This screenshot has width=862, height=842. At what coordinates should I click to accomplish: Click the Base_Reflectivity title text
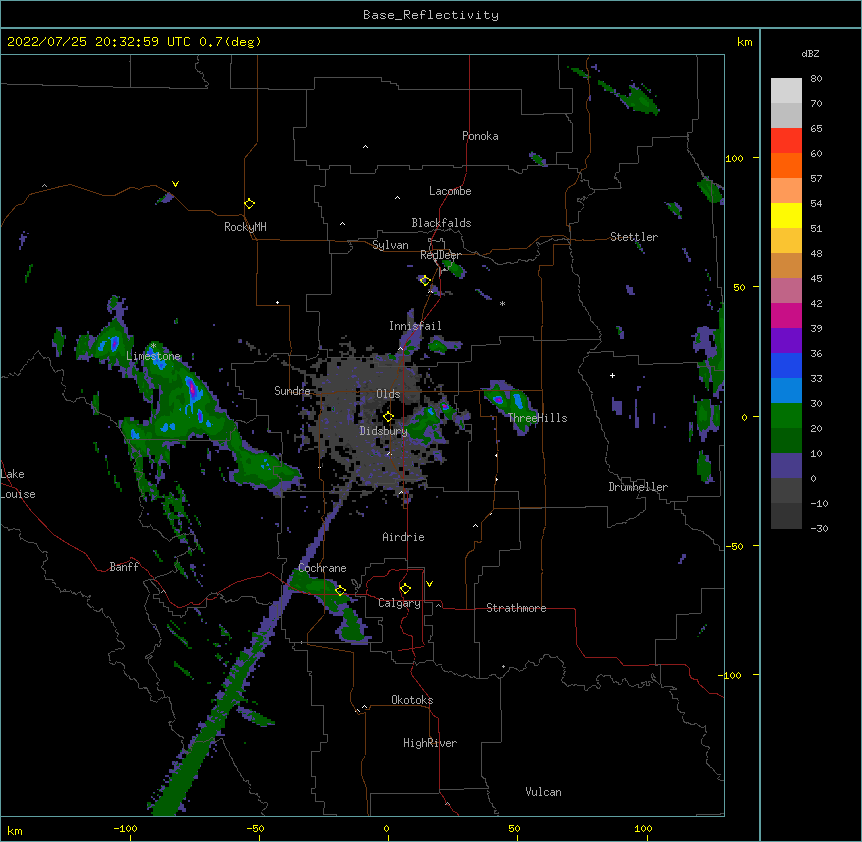pyautogui.click(x=431, y=15)
